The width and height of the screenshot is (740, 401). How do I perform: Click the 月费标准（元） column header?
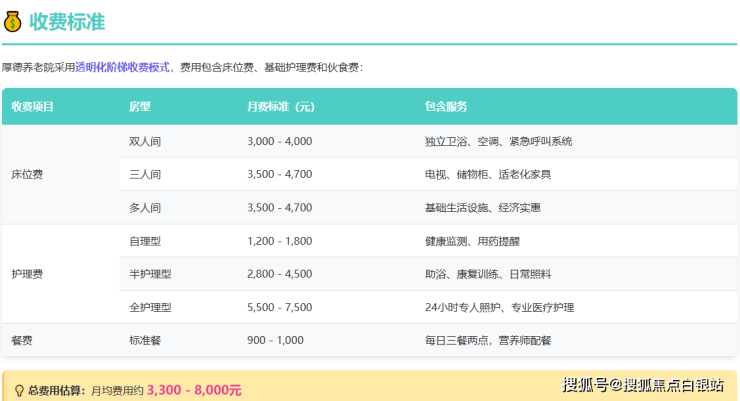click(280, 106)
